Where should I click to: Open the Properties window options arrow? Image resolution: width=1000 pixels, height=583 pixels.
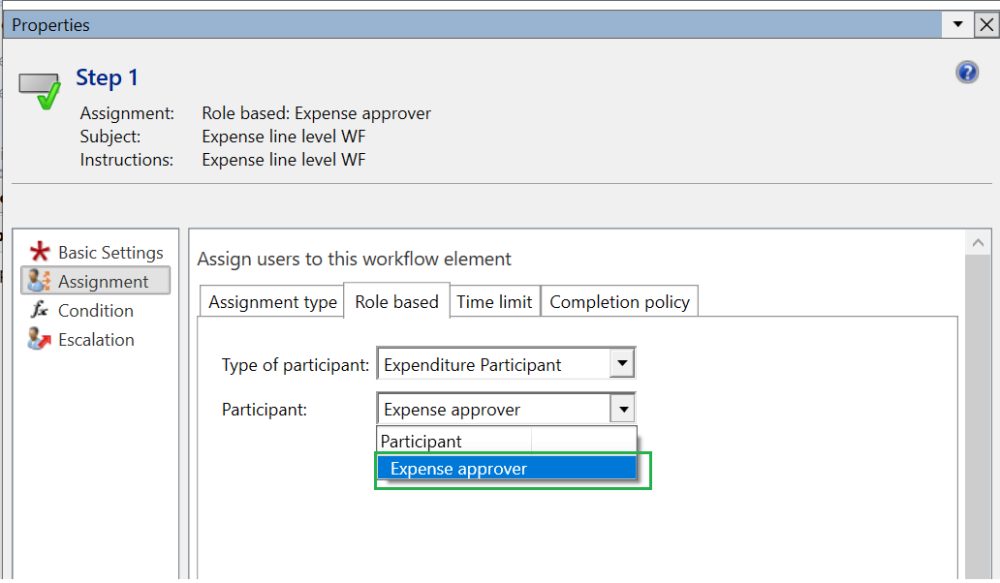958,24
